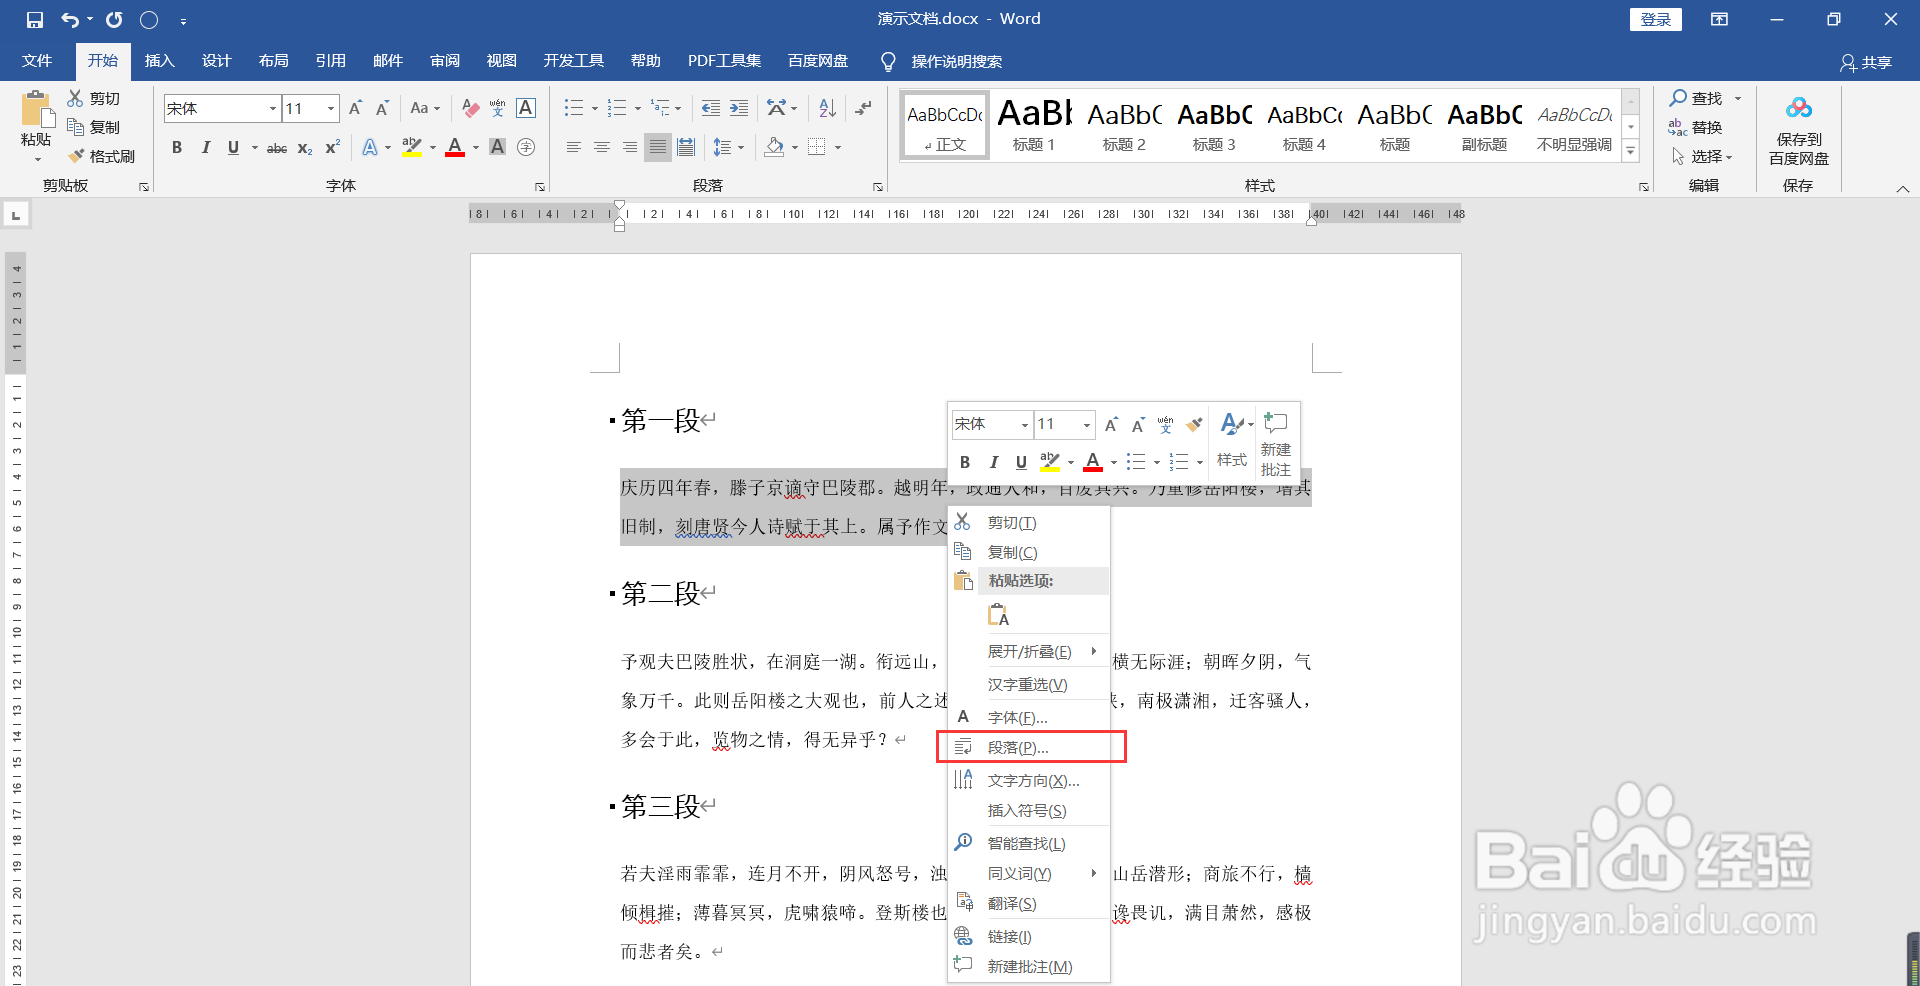
Task: Toggle Underline formatting in the ribbon
Action: tap(232, 147)
